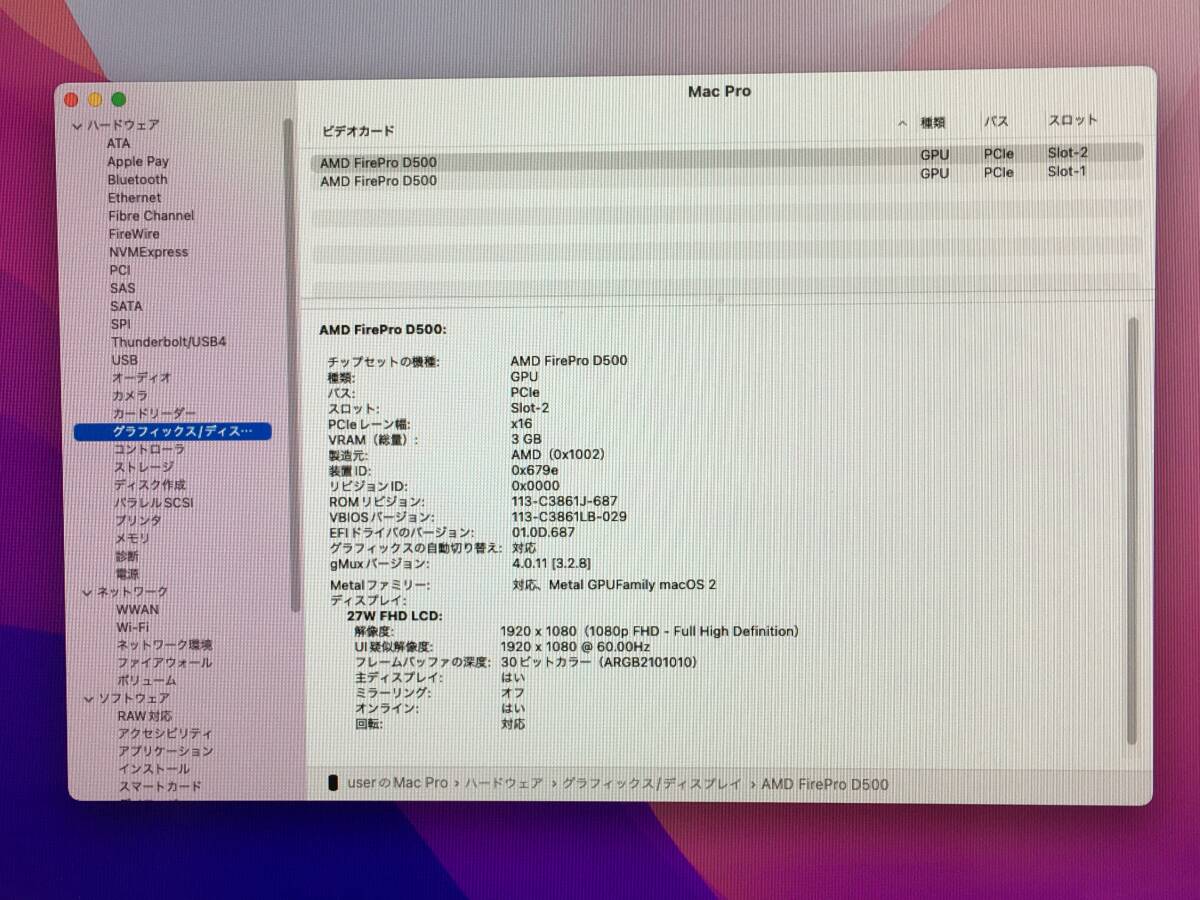Select コントローラ in sidebar

point(149,449)
